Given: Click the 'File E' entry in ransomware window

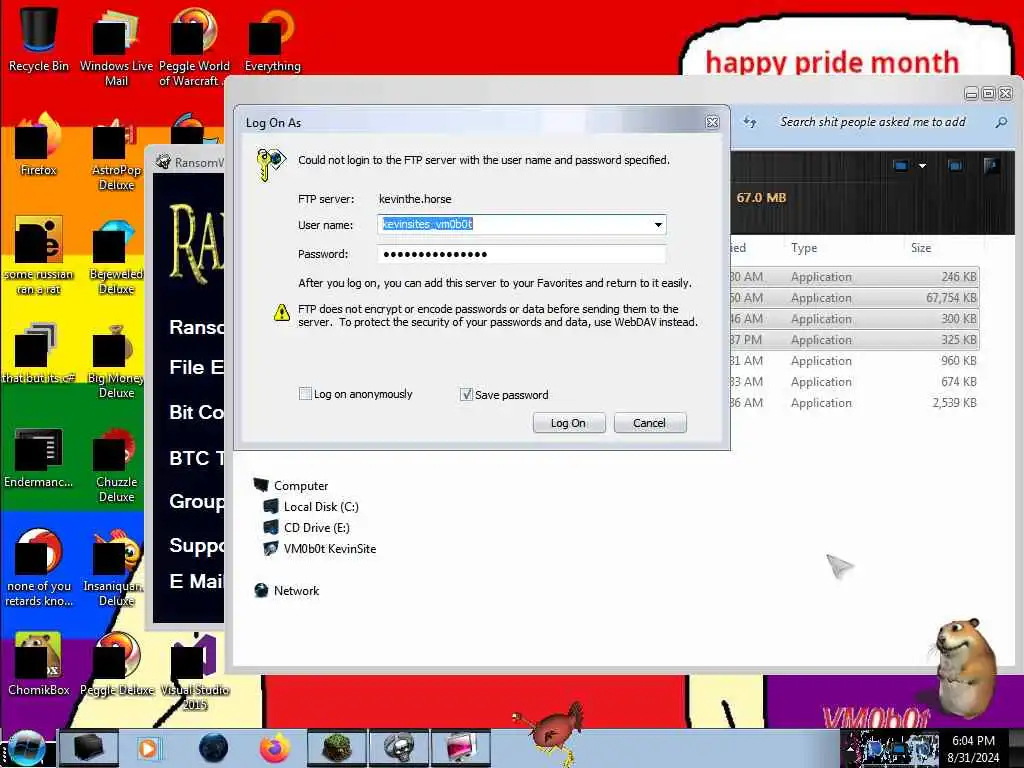Looking at the screenshot, I should (x=196, y=367).
